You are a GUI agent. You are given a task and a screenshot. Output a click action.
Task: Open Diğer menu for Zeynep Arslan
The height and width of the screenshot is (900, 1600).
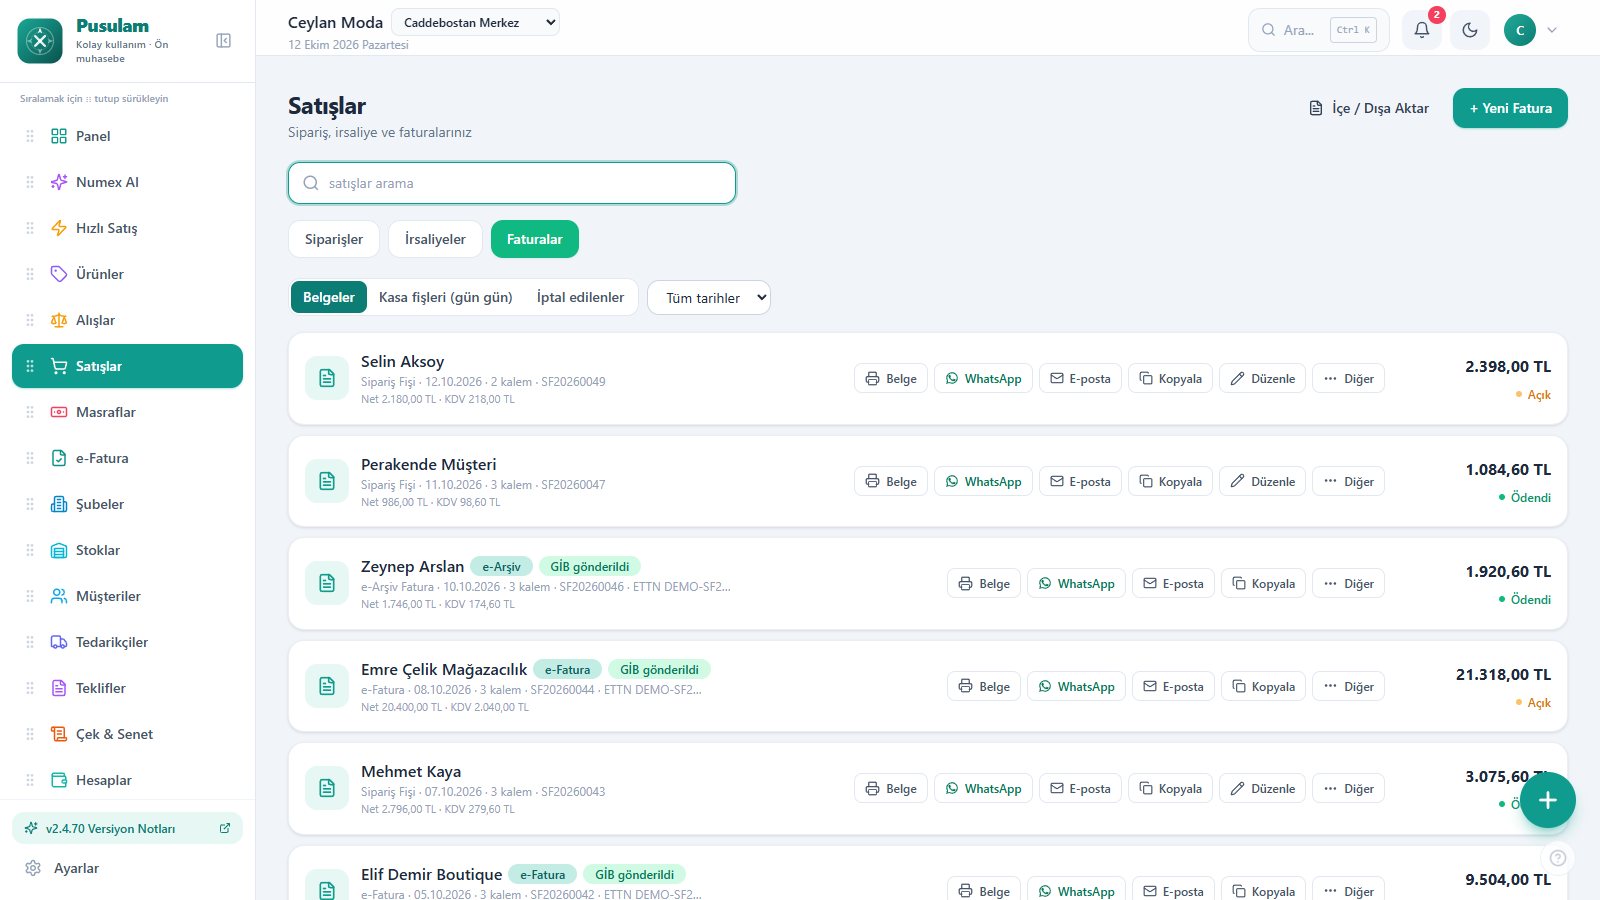click(x=1348, y=584)
